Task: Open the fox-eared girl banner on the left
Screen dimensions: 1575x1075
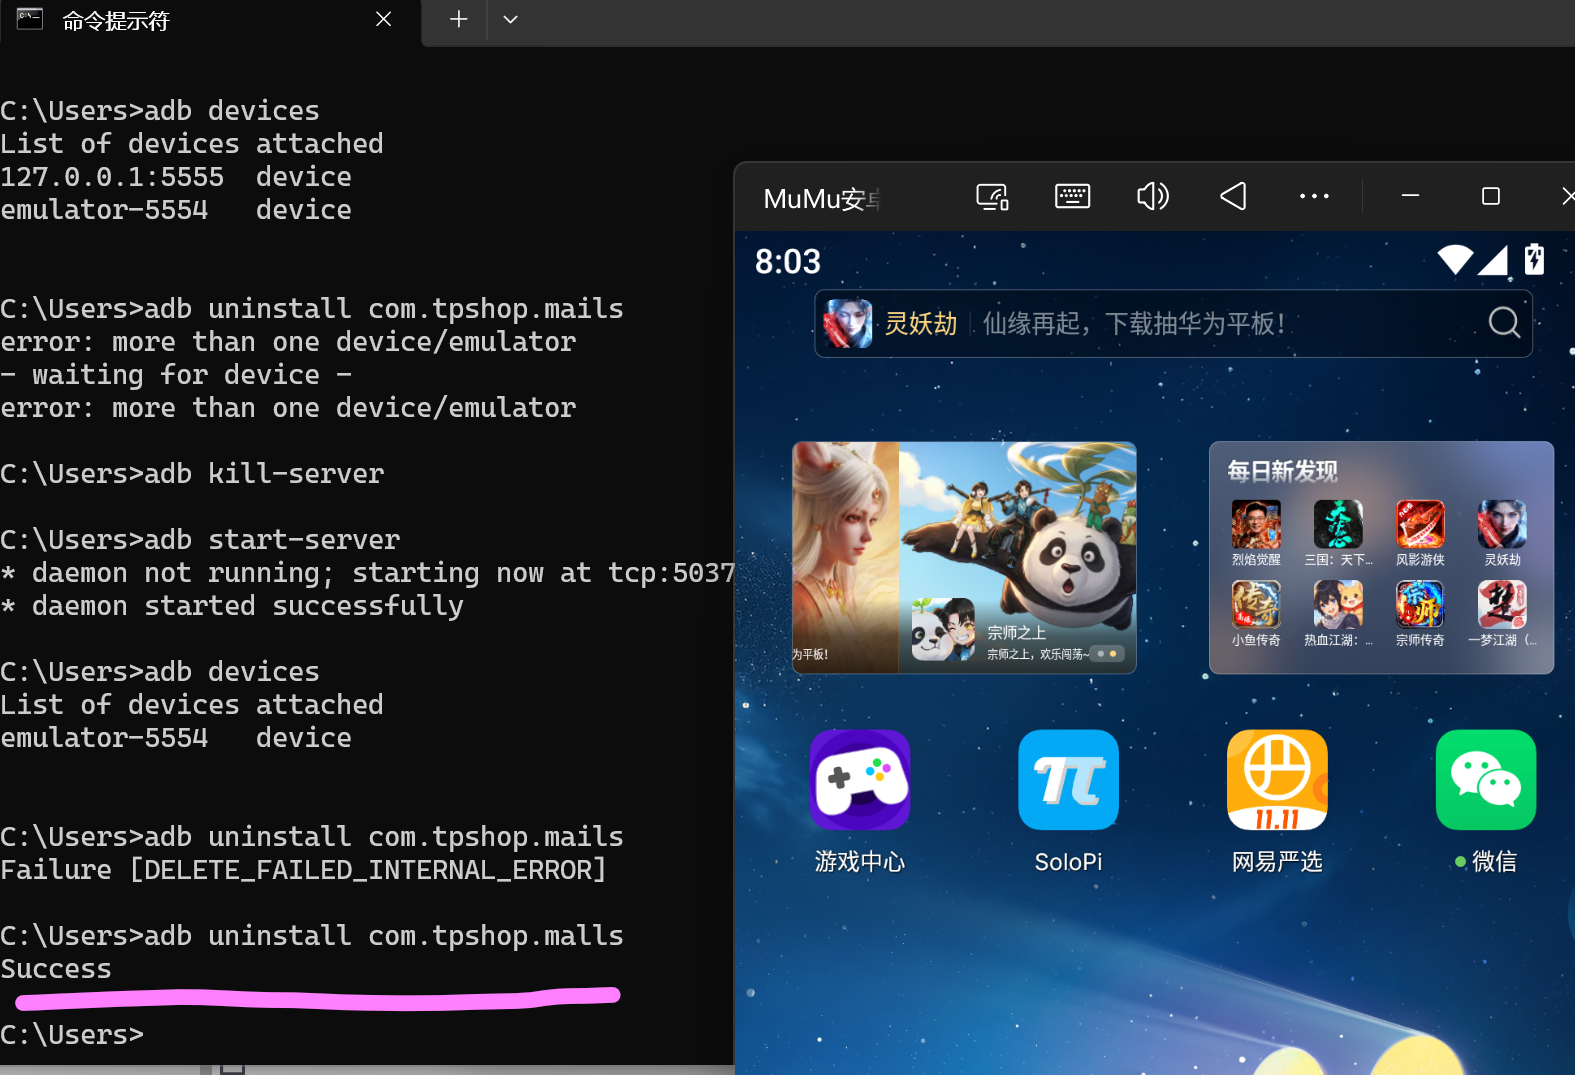Action: (x=846, y=557)
